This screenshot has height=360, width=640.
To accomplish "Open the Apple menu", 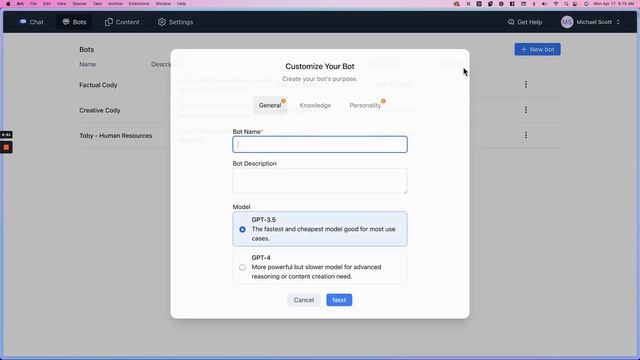I will [8, 4].
